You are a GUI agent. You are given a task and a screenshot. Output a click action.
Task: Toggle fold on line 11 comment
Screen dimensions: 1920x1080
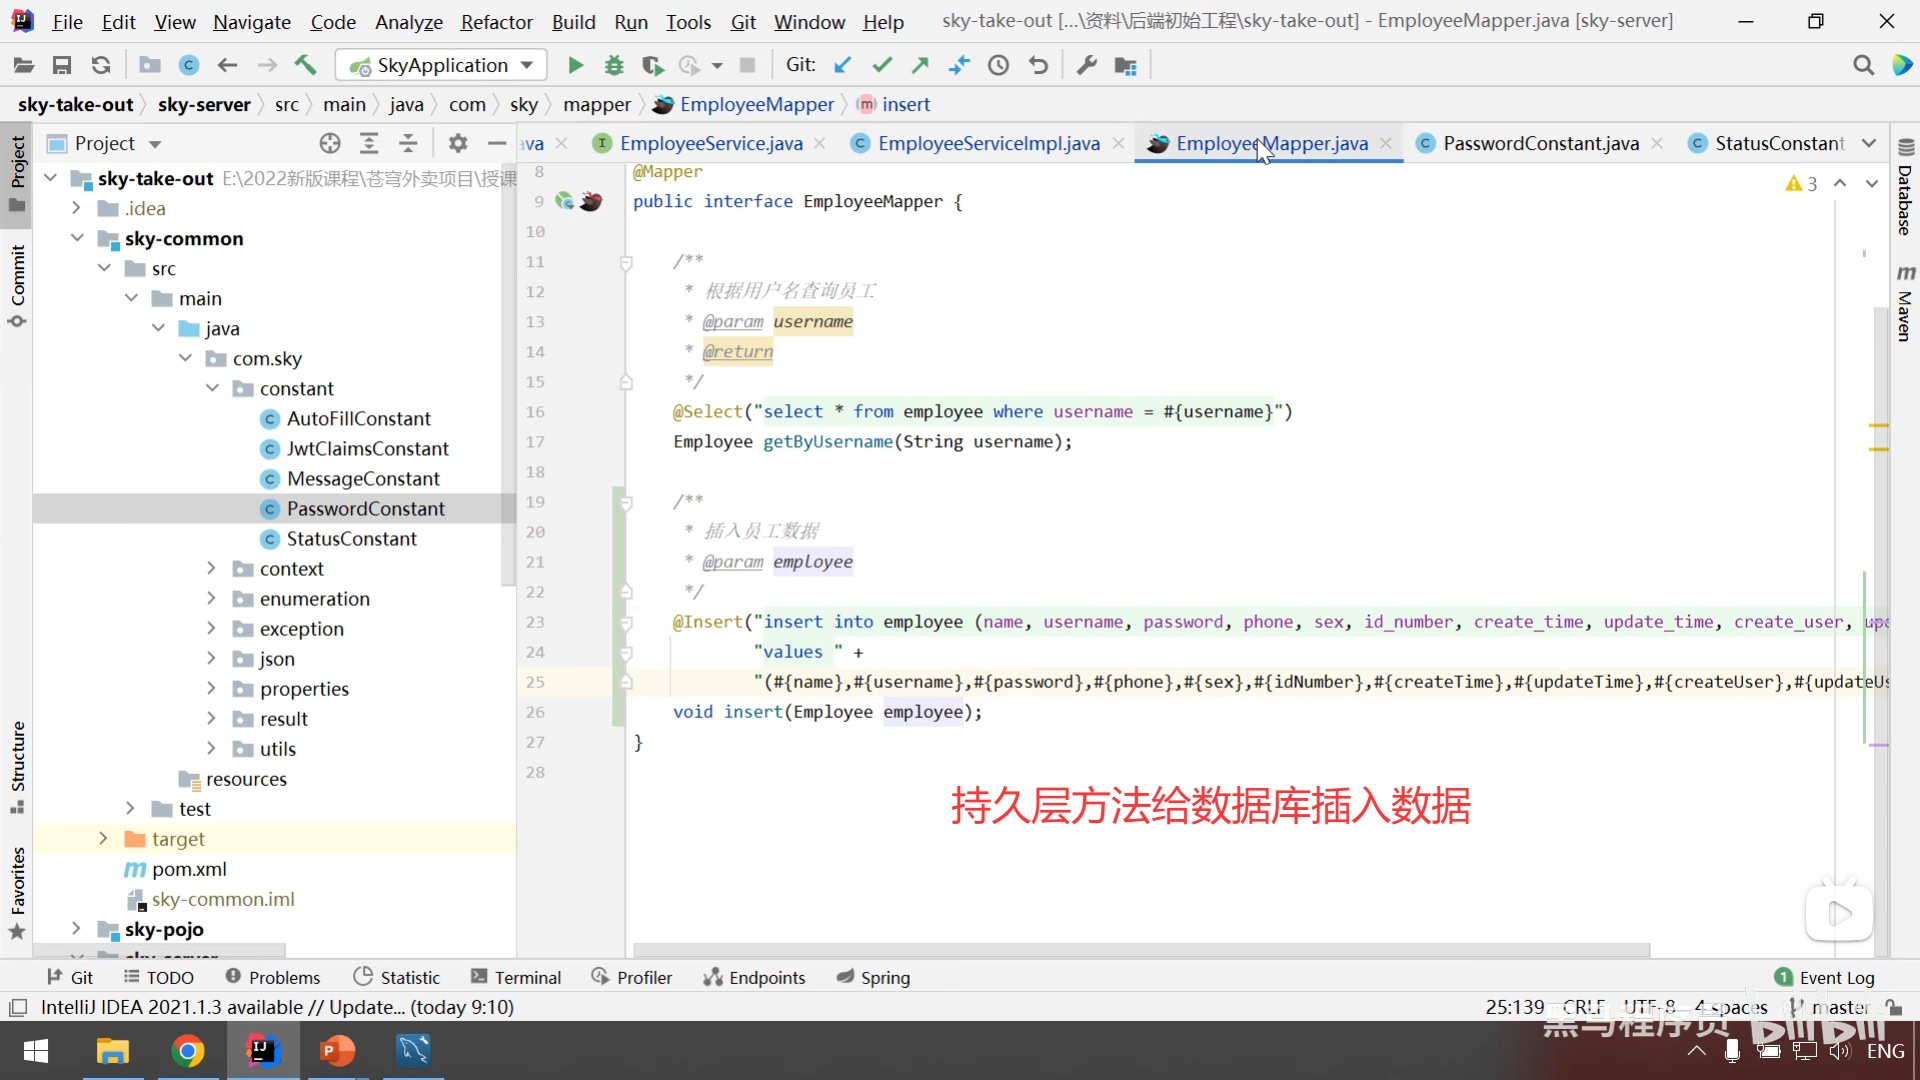626,262
